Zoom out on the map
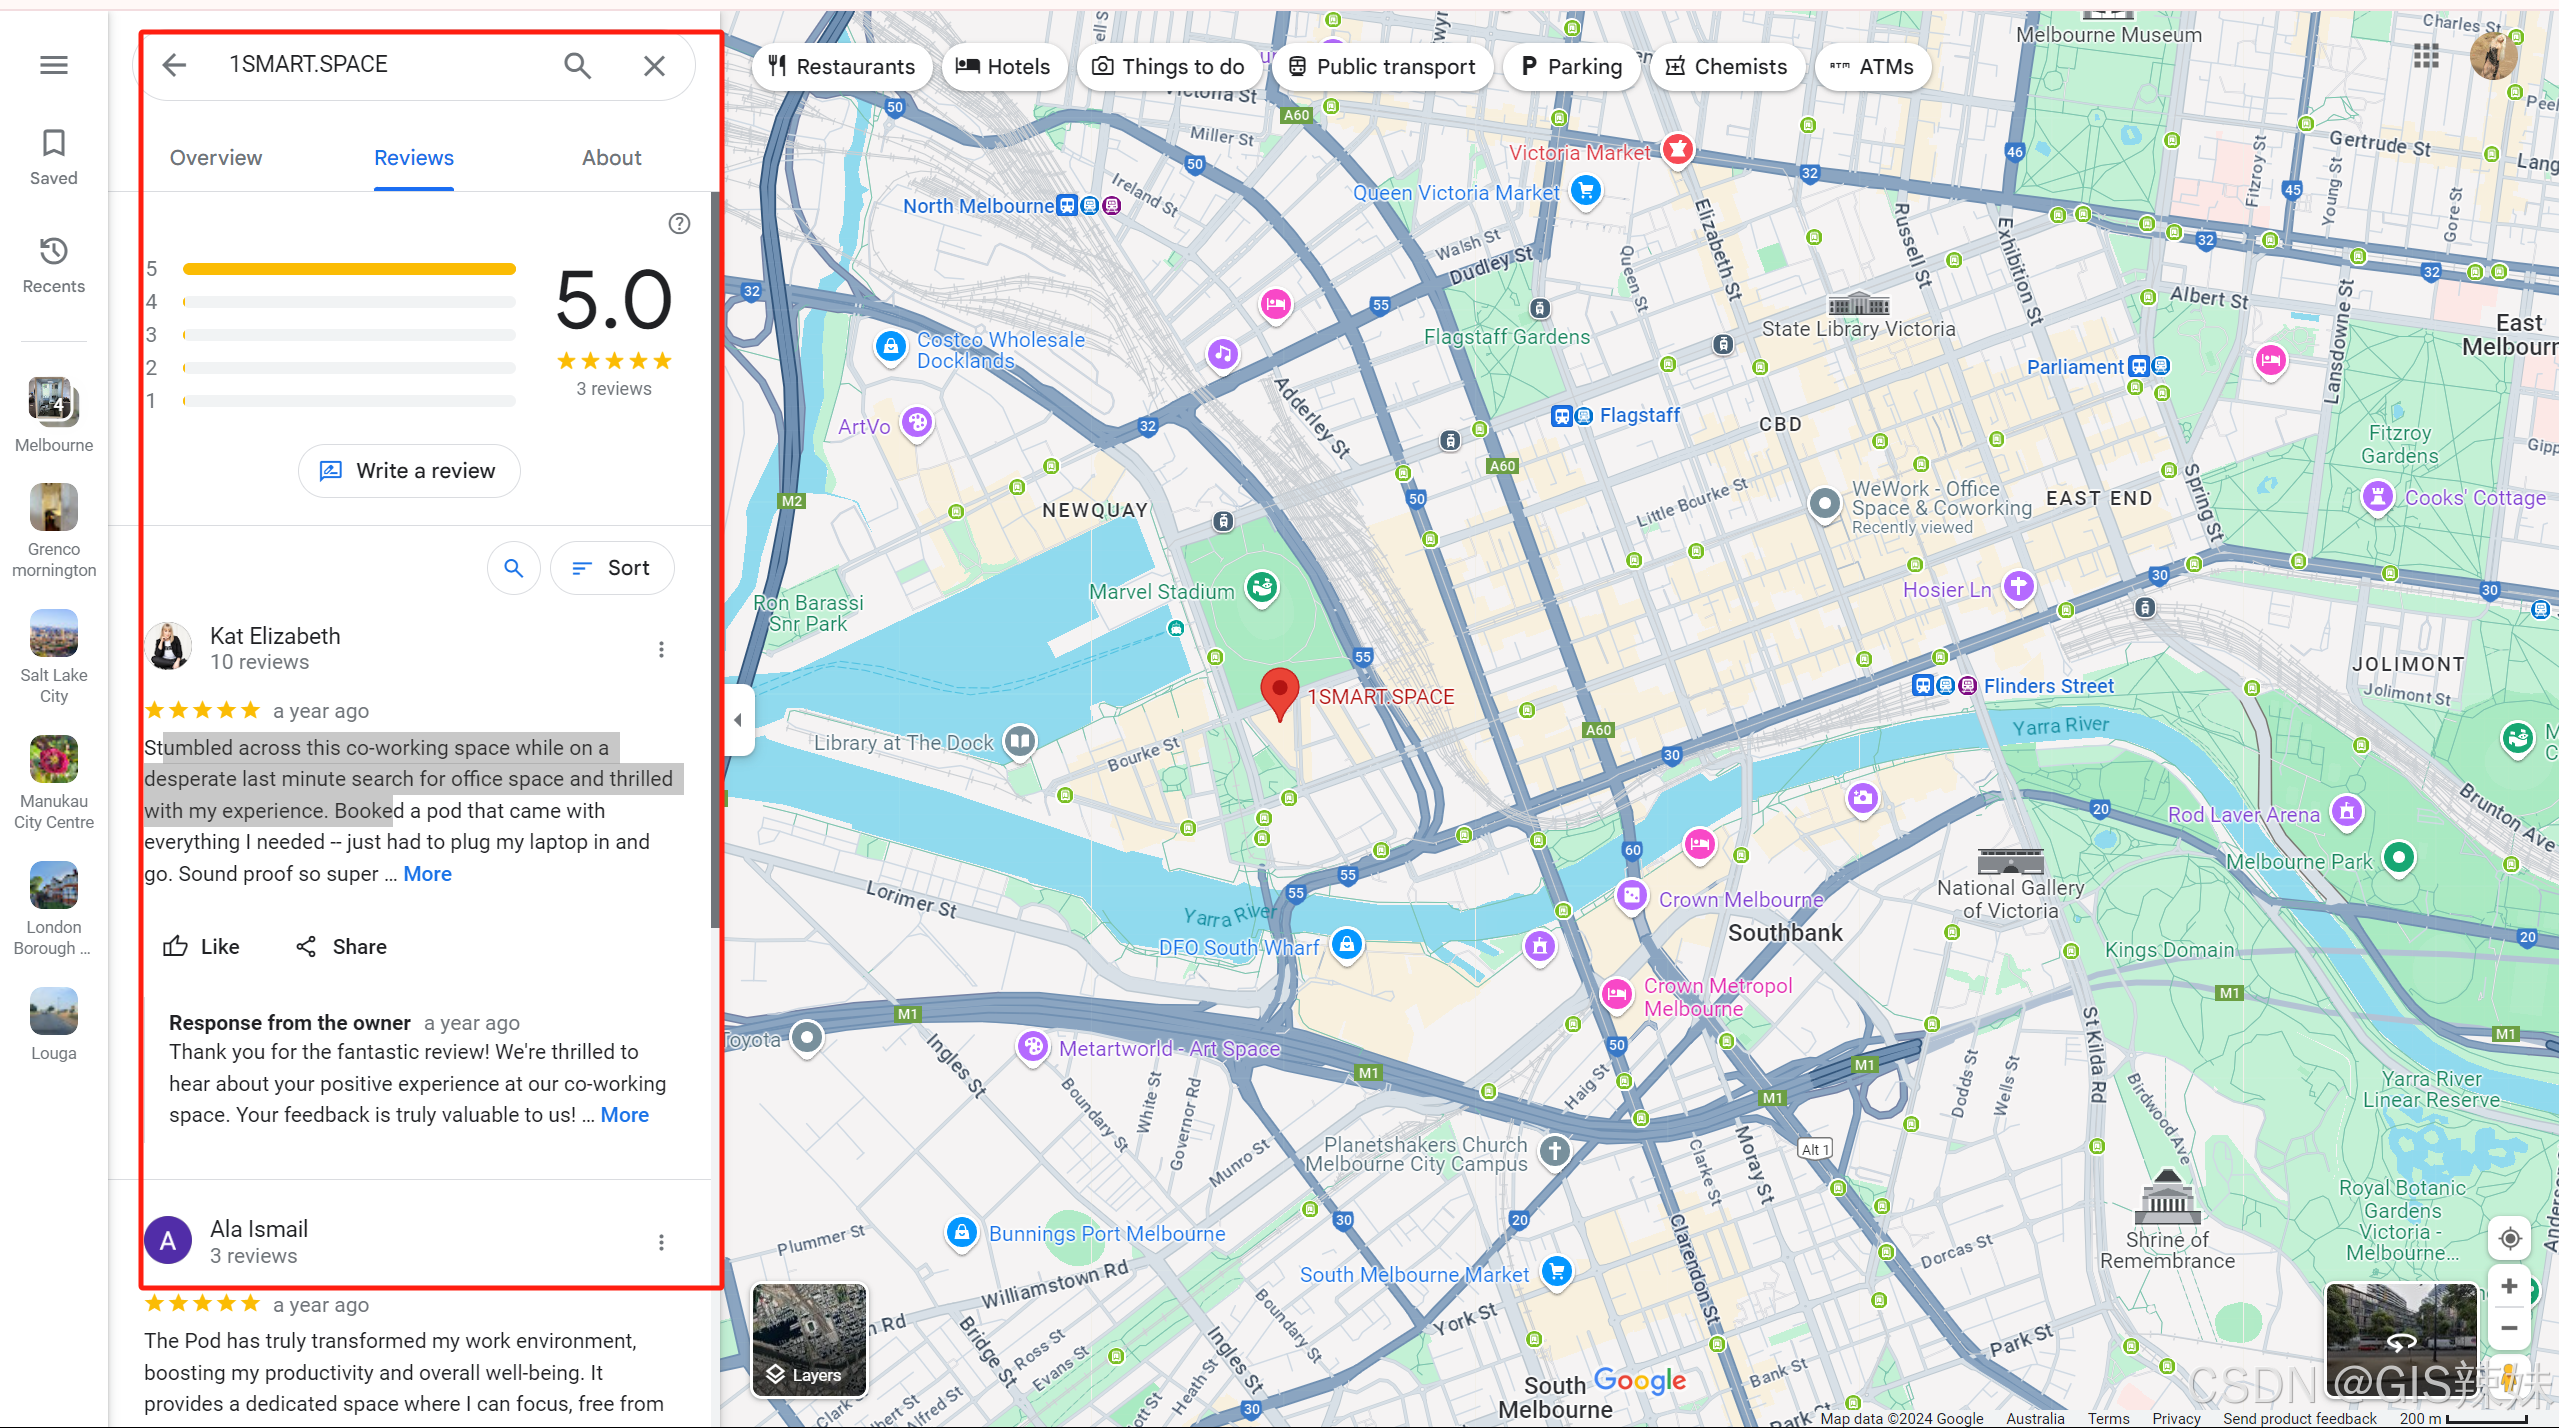2559x1428 pixels. coord(2509,1328)
